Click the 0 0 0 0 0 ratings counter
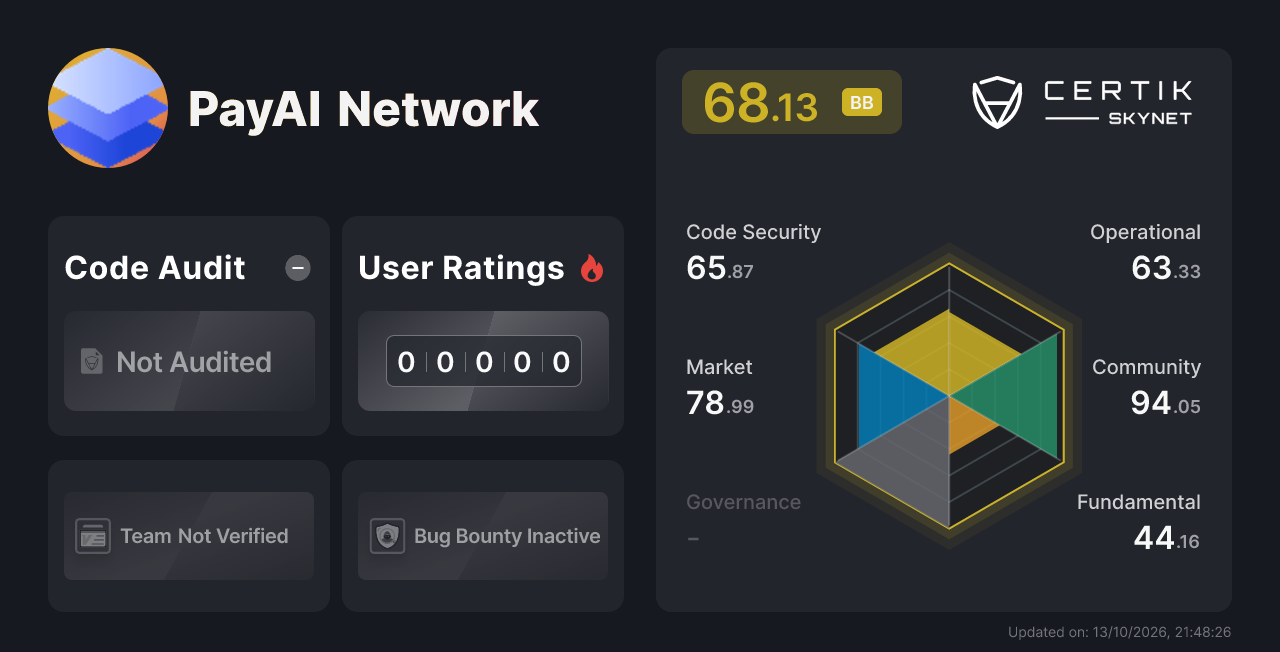This screenshot has height=652, width=1280. [x=484, y=361]
